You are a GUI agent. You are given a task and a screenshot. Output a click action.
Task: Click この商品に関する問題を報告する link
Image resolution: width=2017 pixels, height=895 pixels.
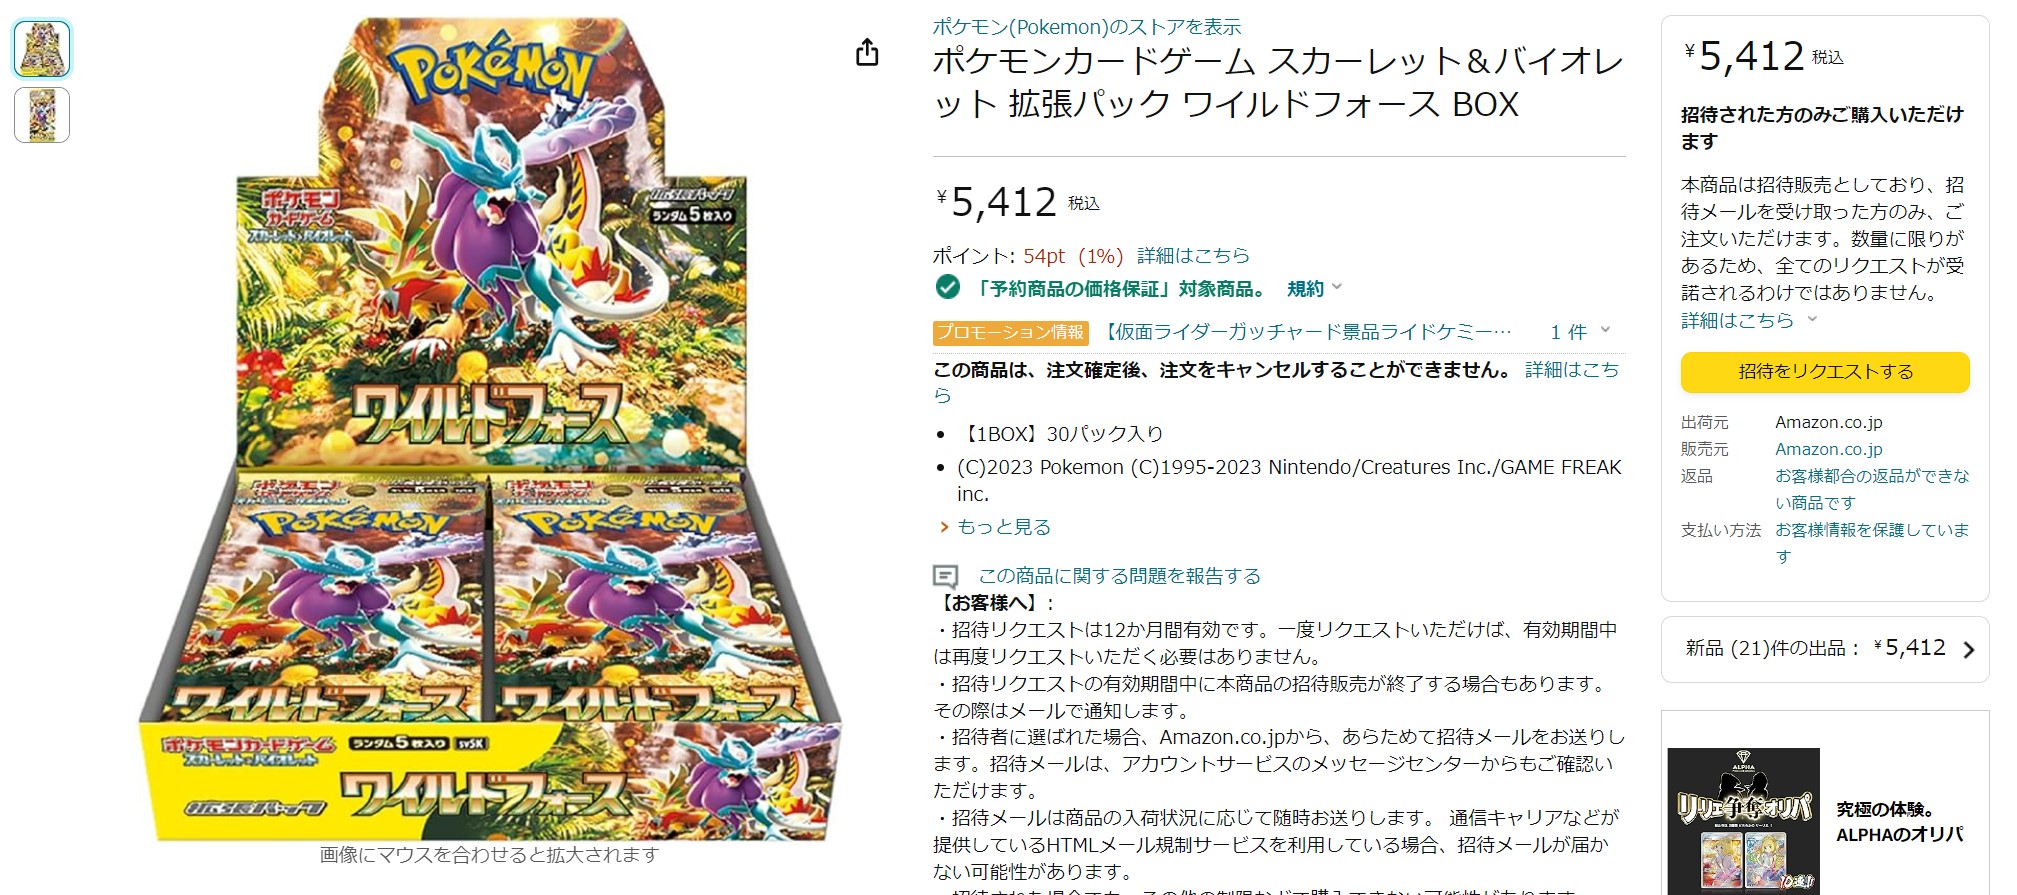pos(1119,576)
